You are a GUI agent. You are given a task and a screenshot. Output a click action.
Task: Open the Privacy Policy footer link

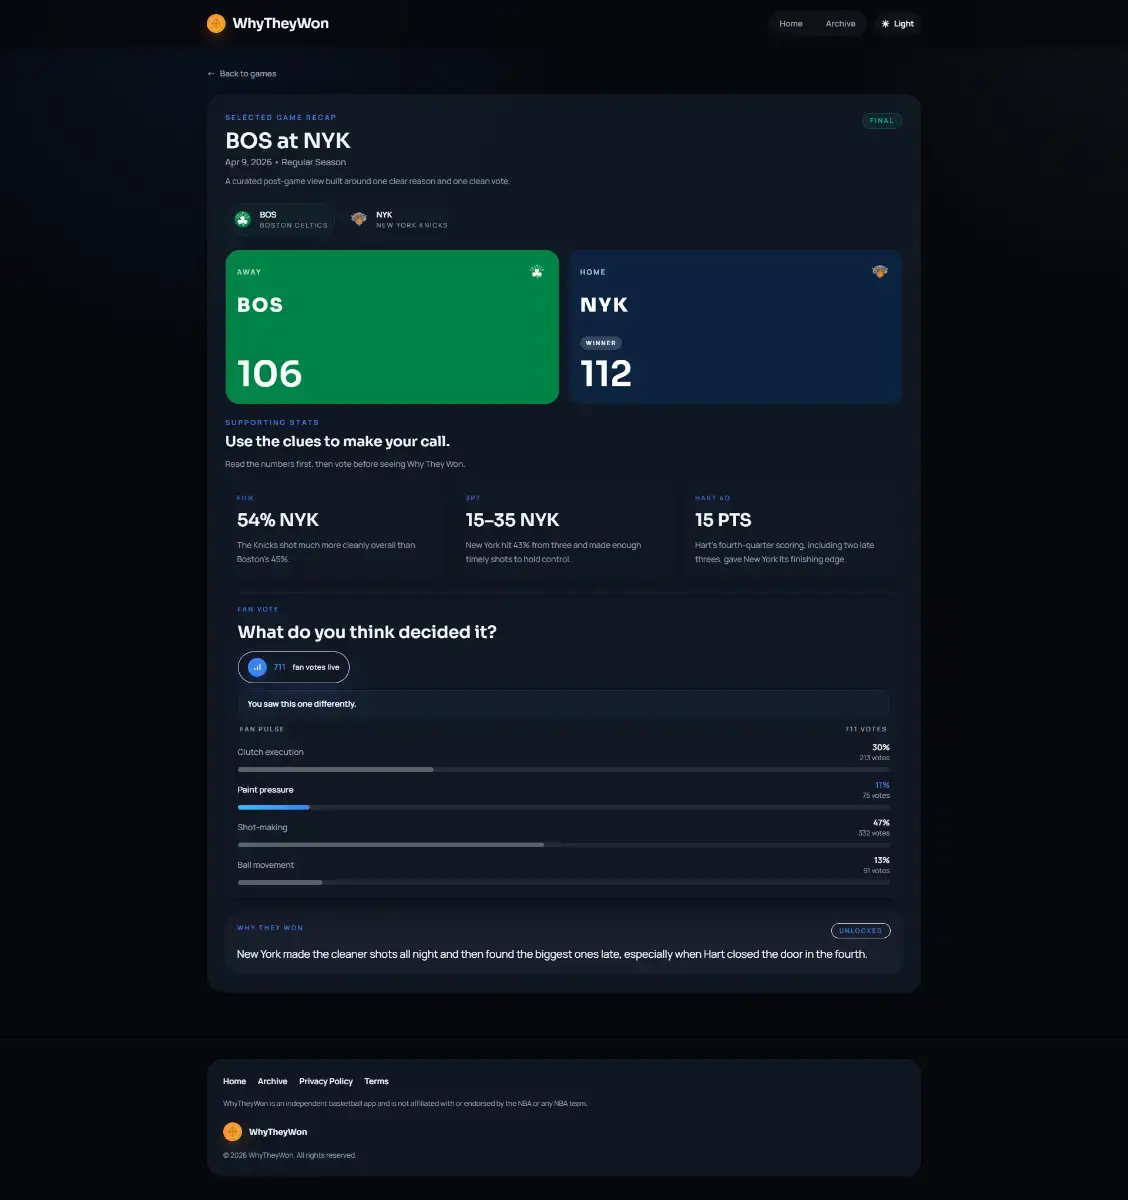[x=326, y=1081]
